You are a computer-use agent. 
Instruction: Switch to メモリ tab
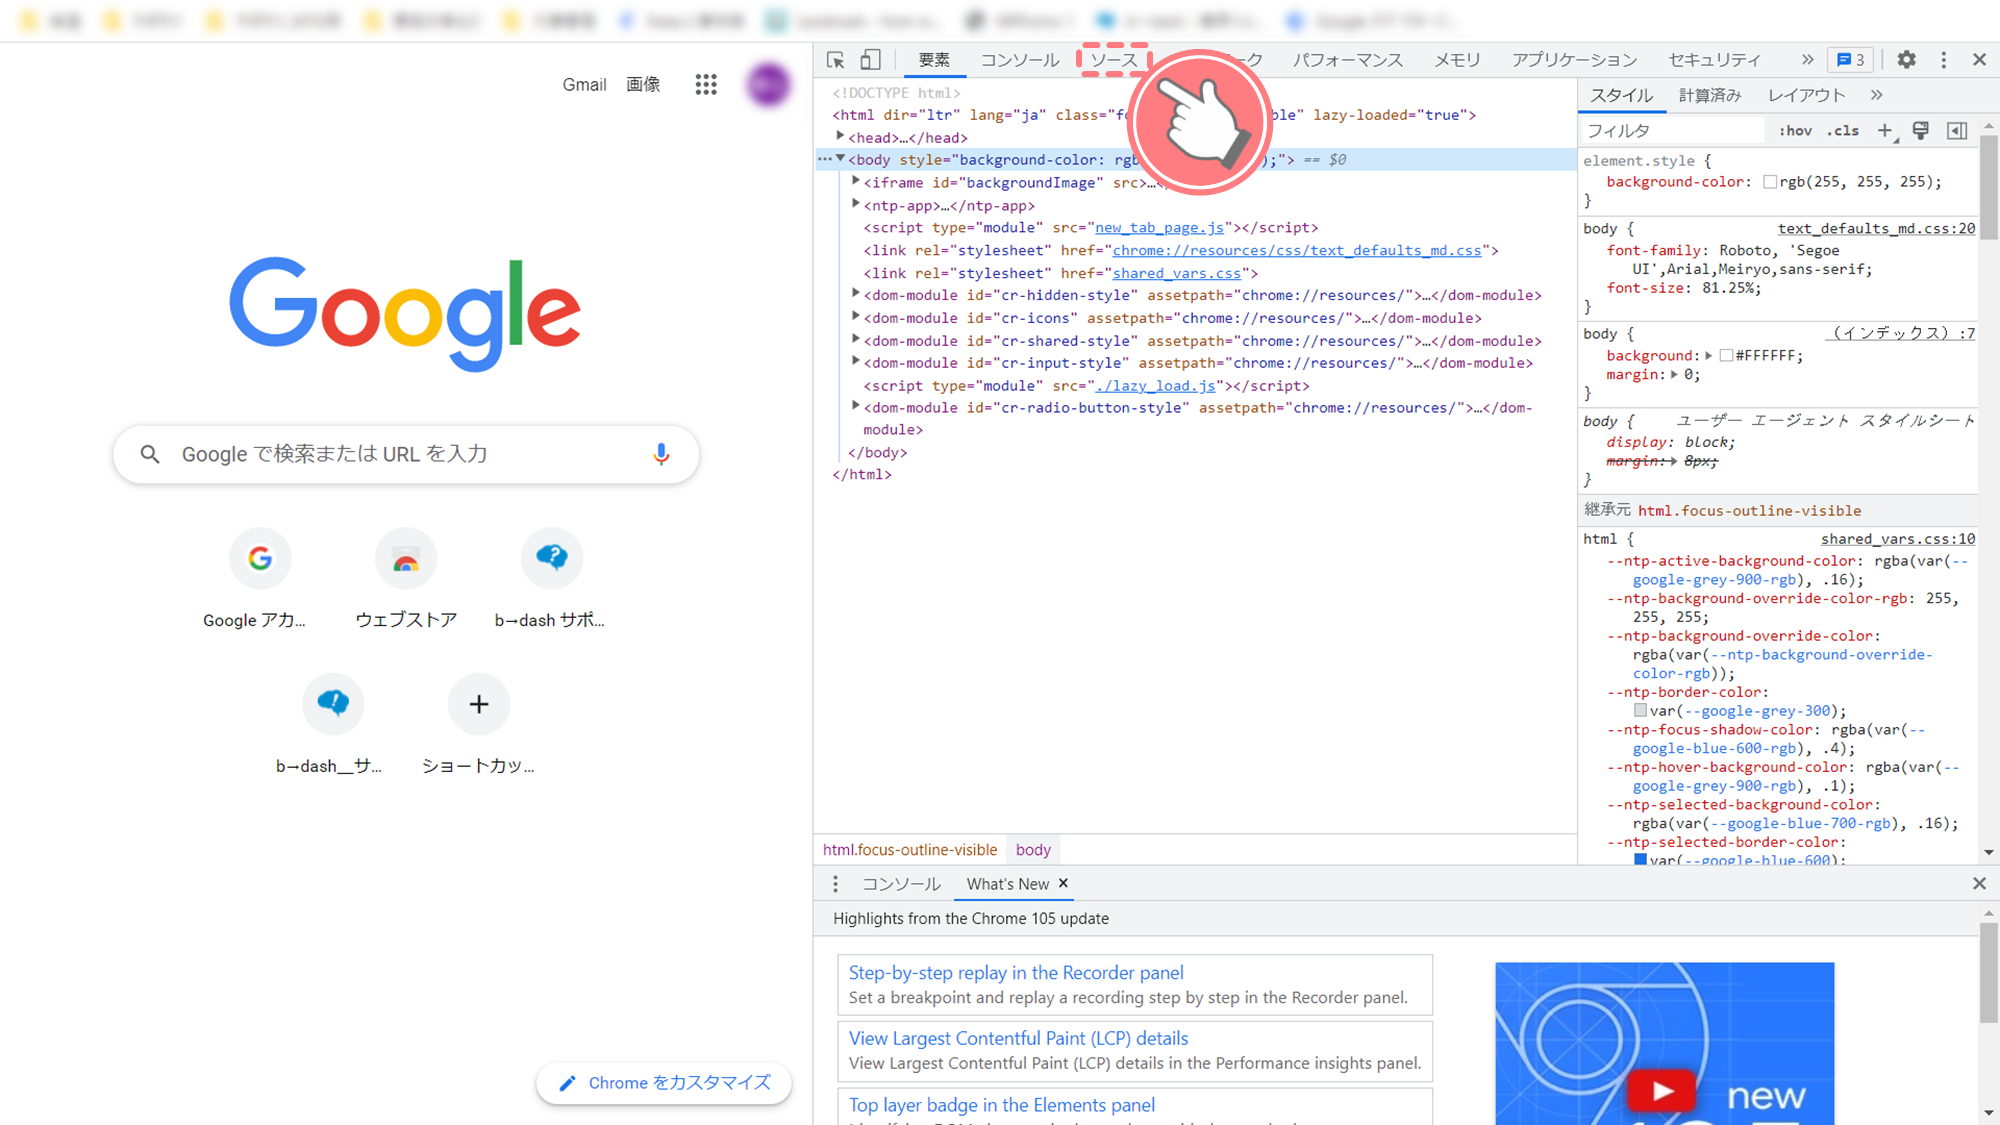pos(1457,60)
